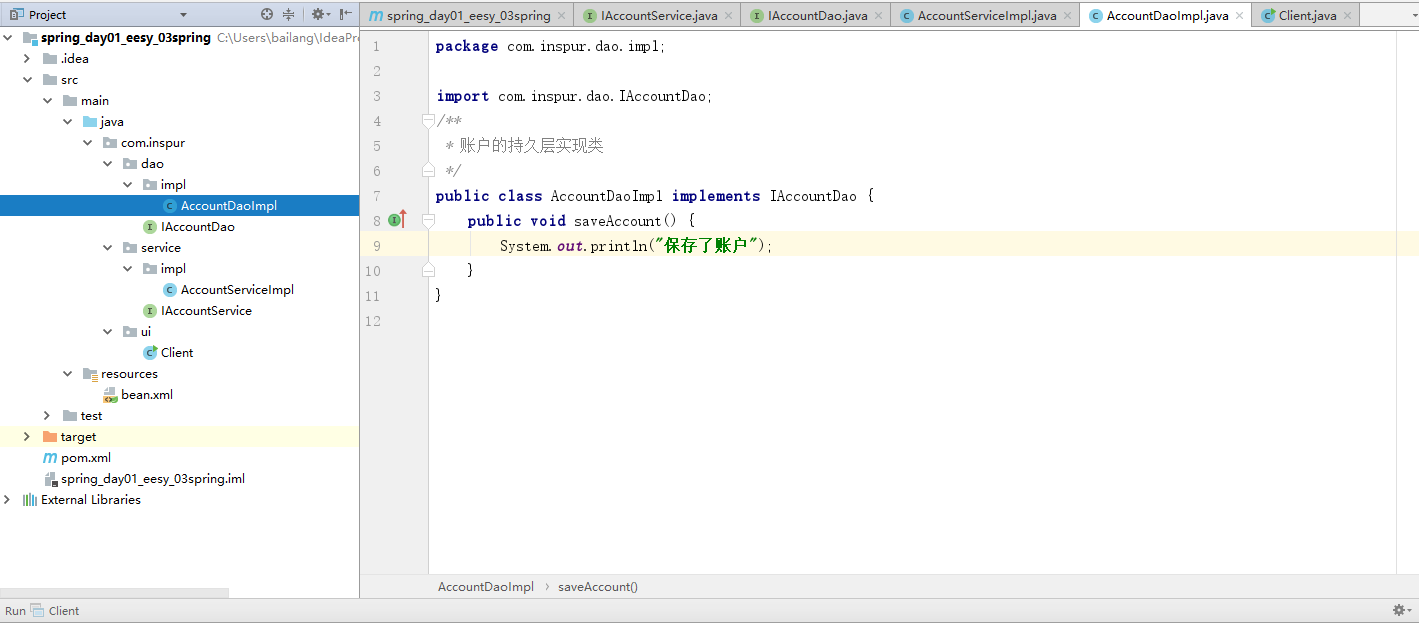Click the Collapse All icon in Project panel
The height and width of the screenshot is (623, 1419).
(289, 14)
